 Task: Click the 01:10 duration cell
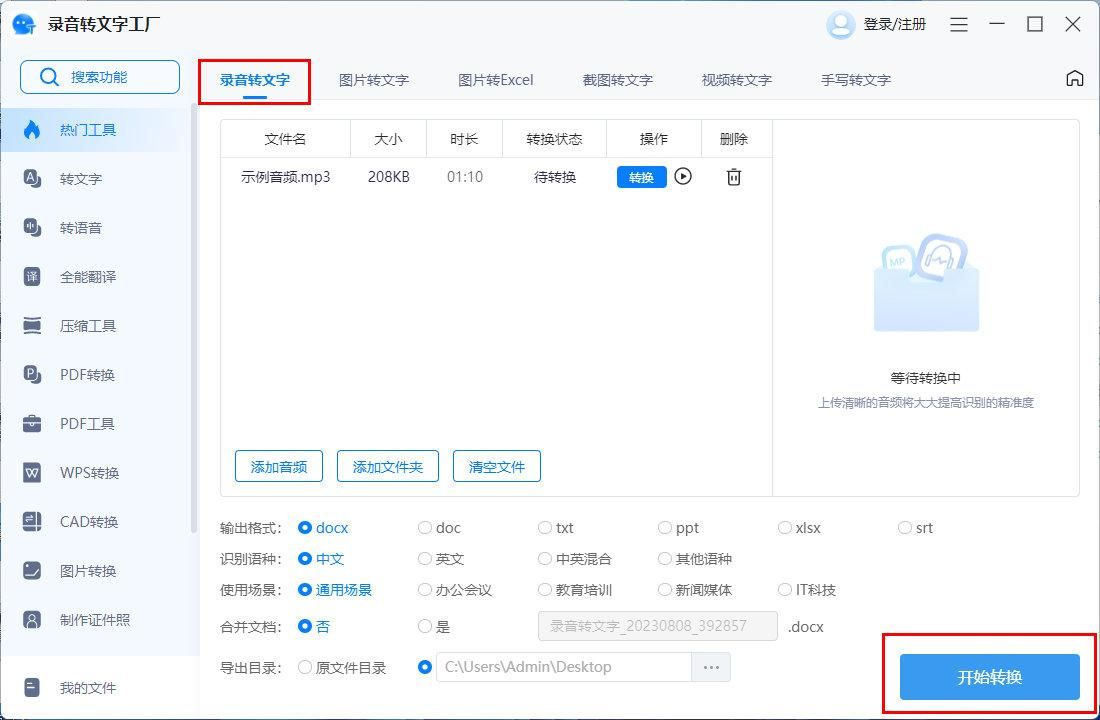[x=465, y=177]
